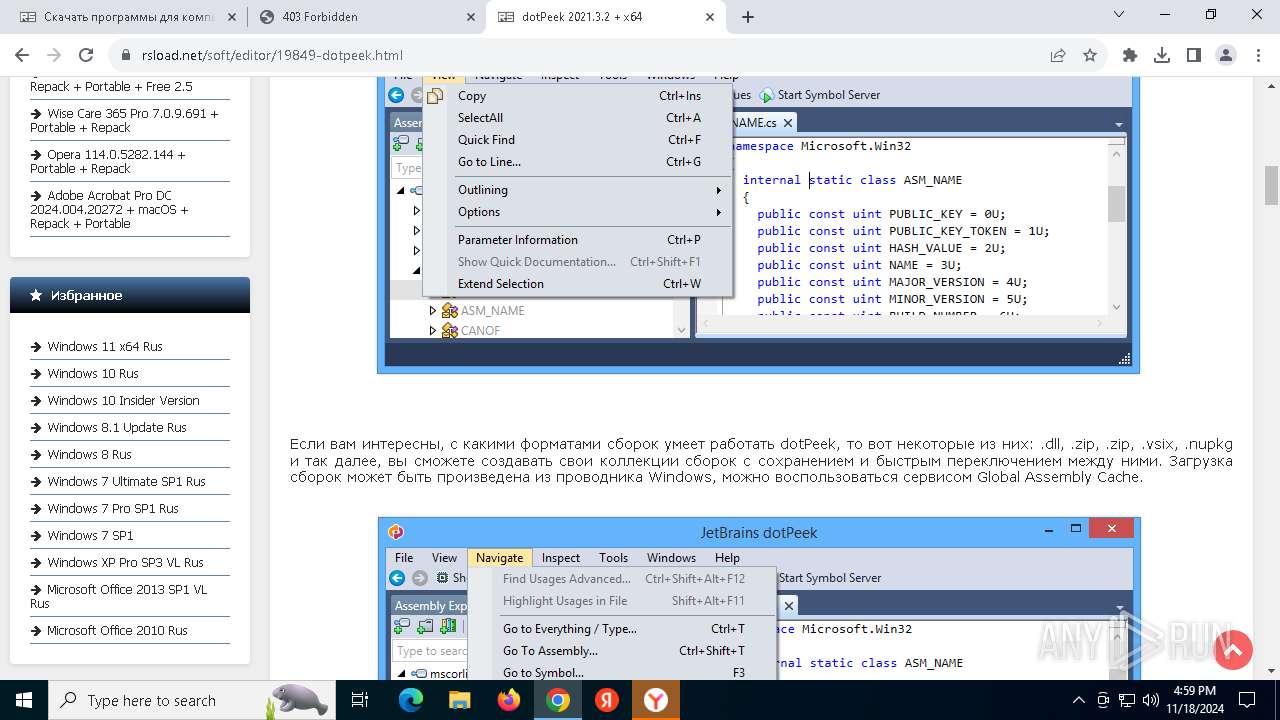Open the Chrome profile avatar

tap(1226, 56)
